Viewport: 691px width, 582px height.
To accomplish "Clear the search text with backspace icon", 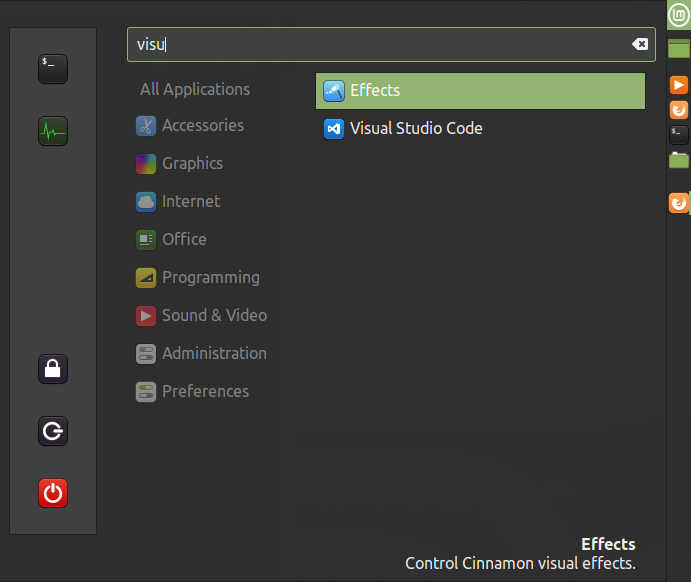I will (640, 44).
